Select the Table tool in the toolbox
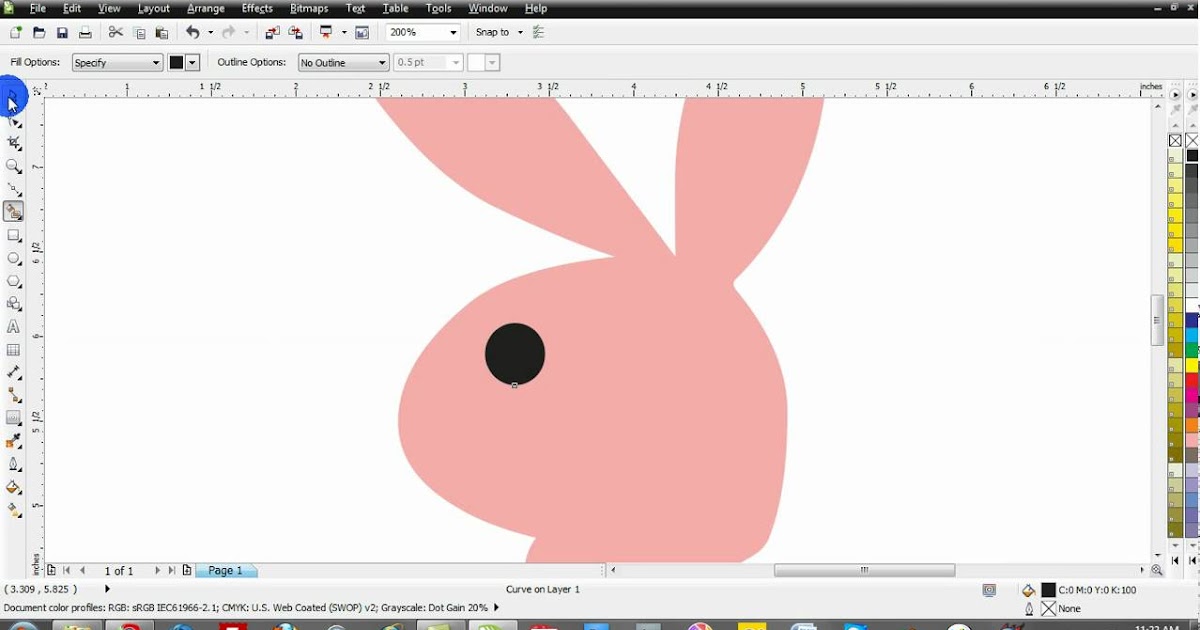1200x630 pixels. (x=14, y=350)
